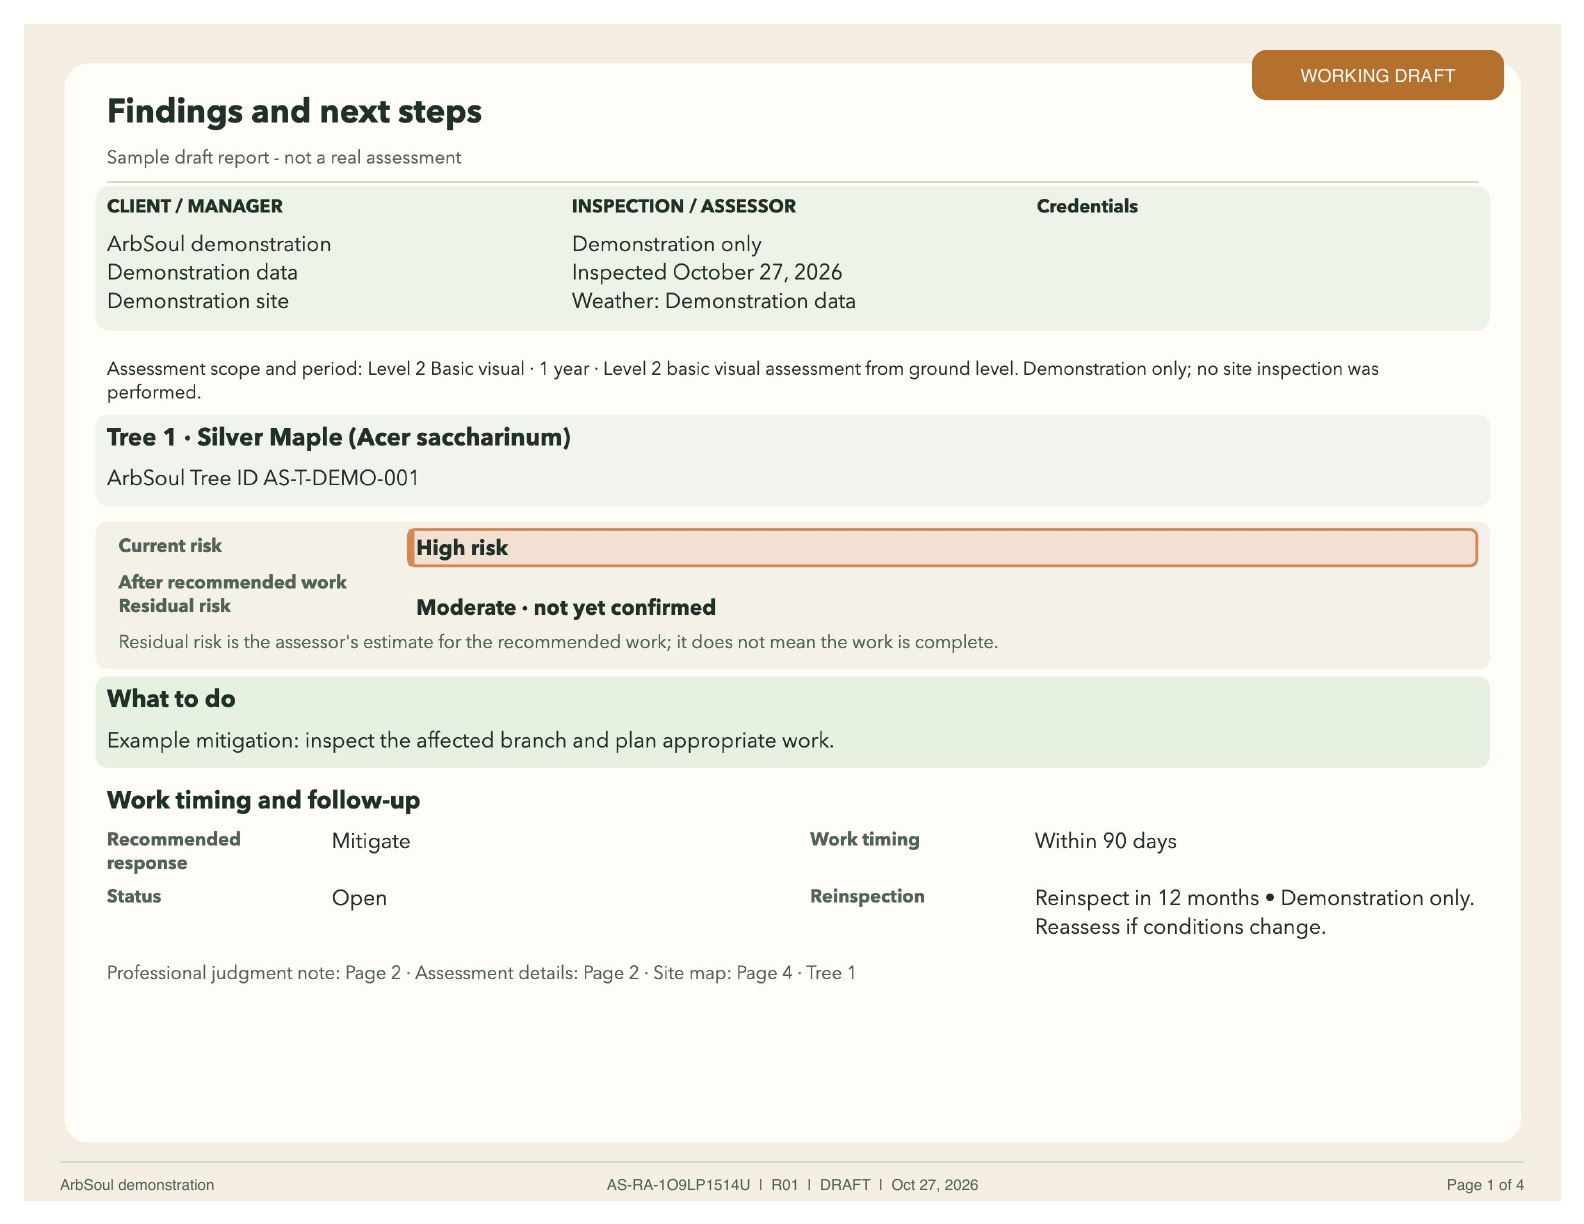Click the 'INSPECTION / ASSESSOR' column header
The width and height of the screenshot is (1584, 1224).
click(x=684, y=206)
